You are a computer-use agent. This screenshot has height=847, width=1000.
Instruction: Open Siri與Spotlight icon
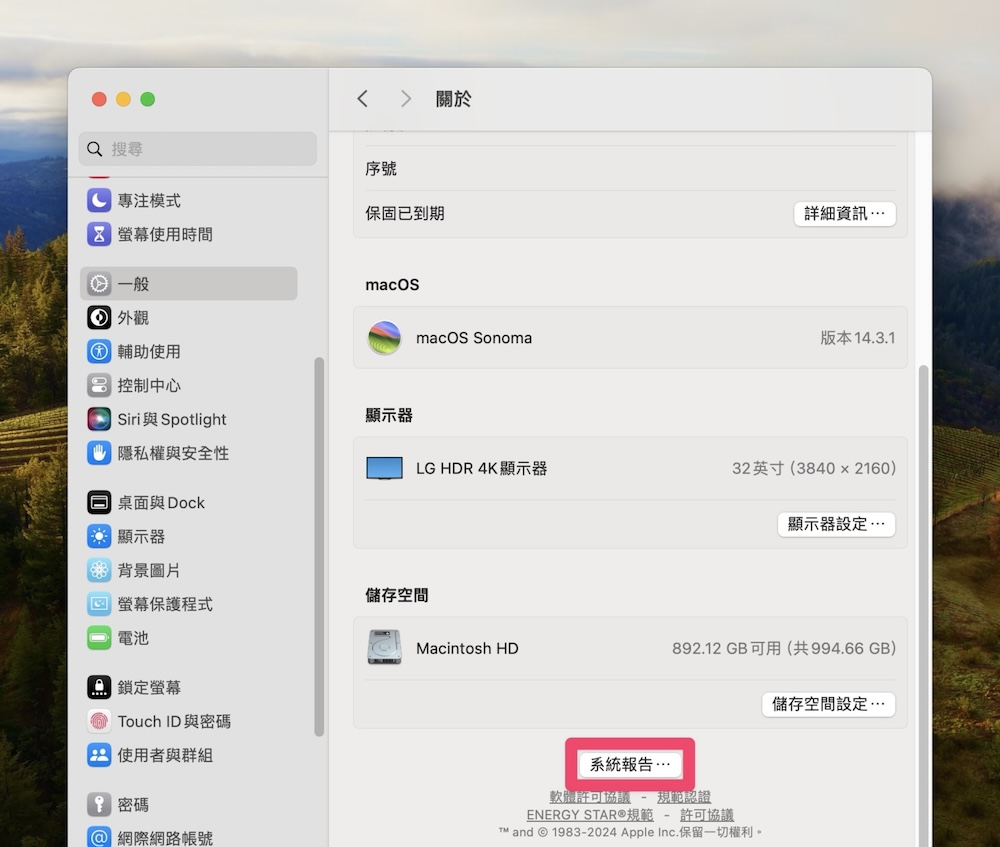click(x=99, y=419)
